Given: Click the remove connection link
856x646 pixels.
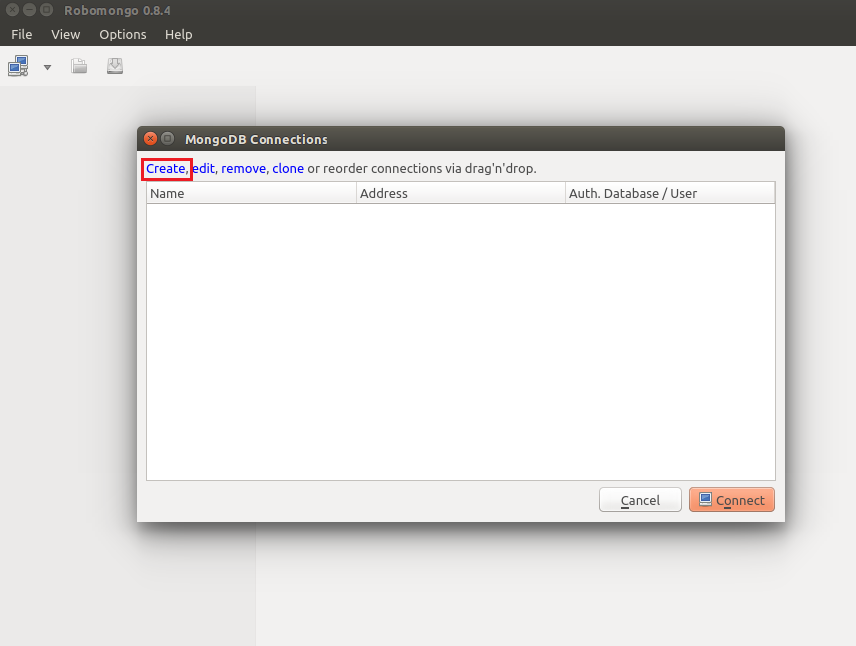Looking at the screenshot, I should (x=243, y=168).
